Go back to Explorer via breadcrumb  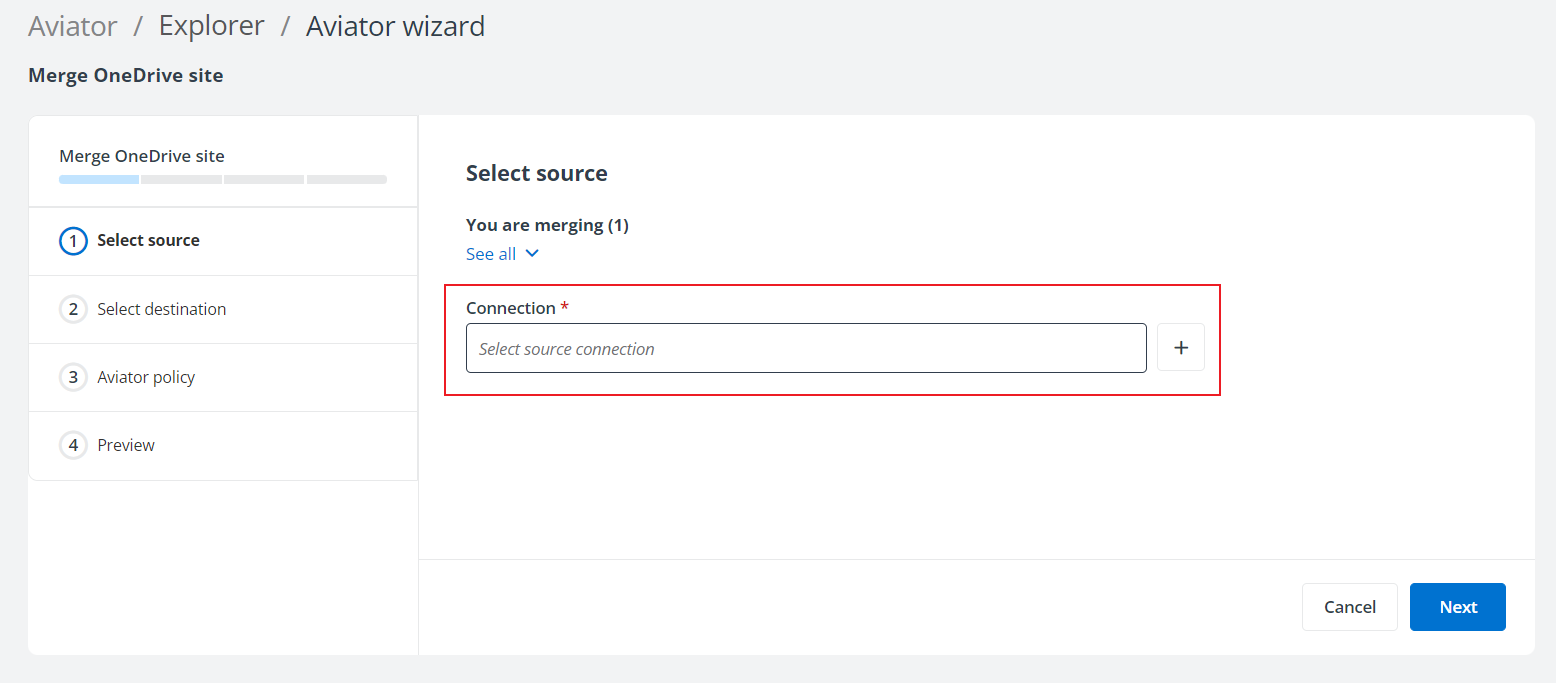click(x=211, y=26)
